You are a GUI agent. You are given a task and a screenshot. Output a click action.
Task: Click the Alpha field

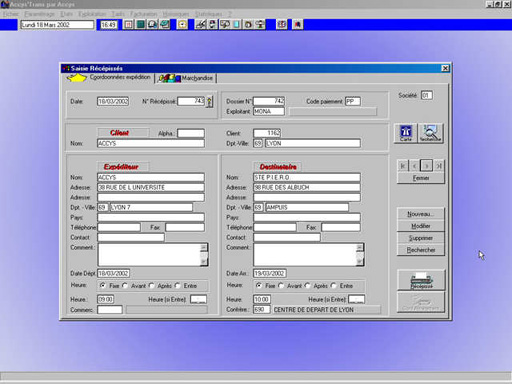point(191,133)
